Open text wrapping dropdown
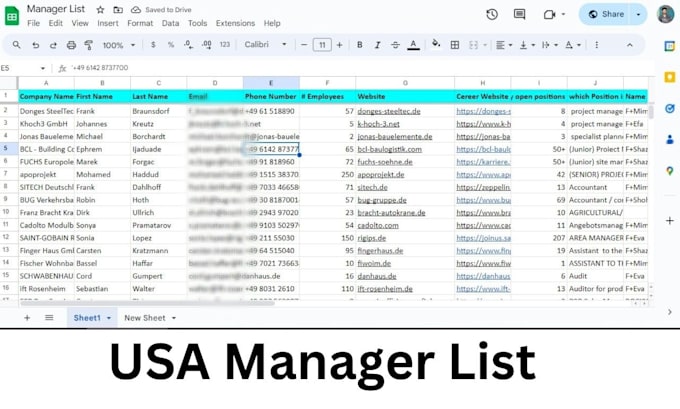 550,45
